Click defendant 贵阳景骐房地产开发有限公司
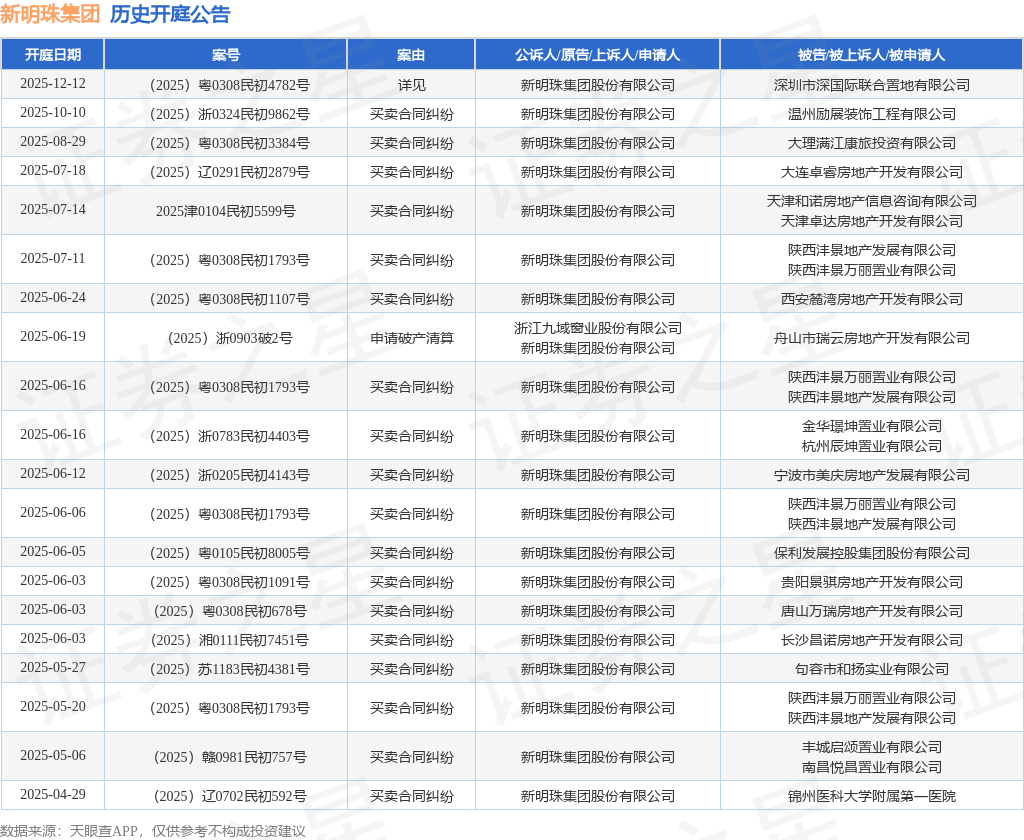This screenshot has height=840, width=1024. [871, 582]
